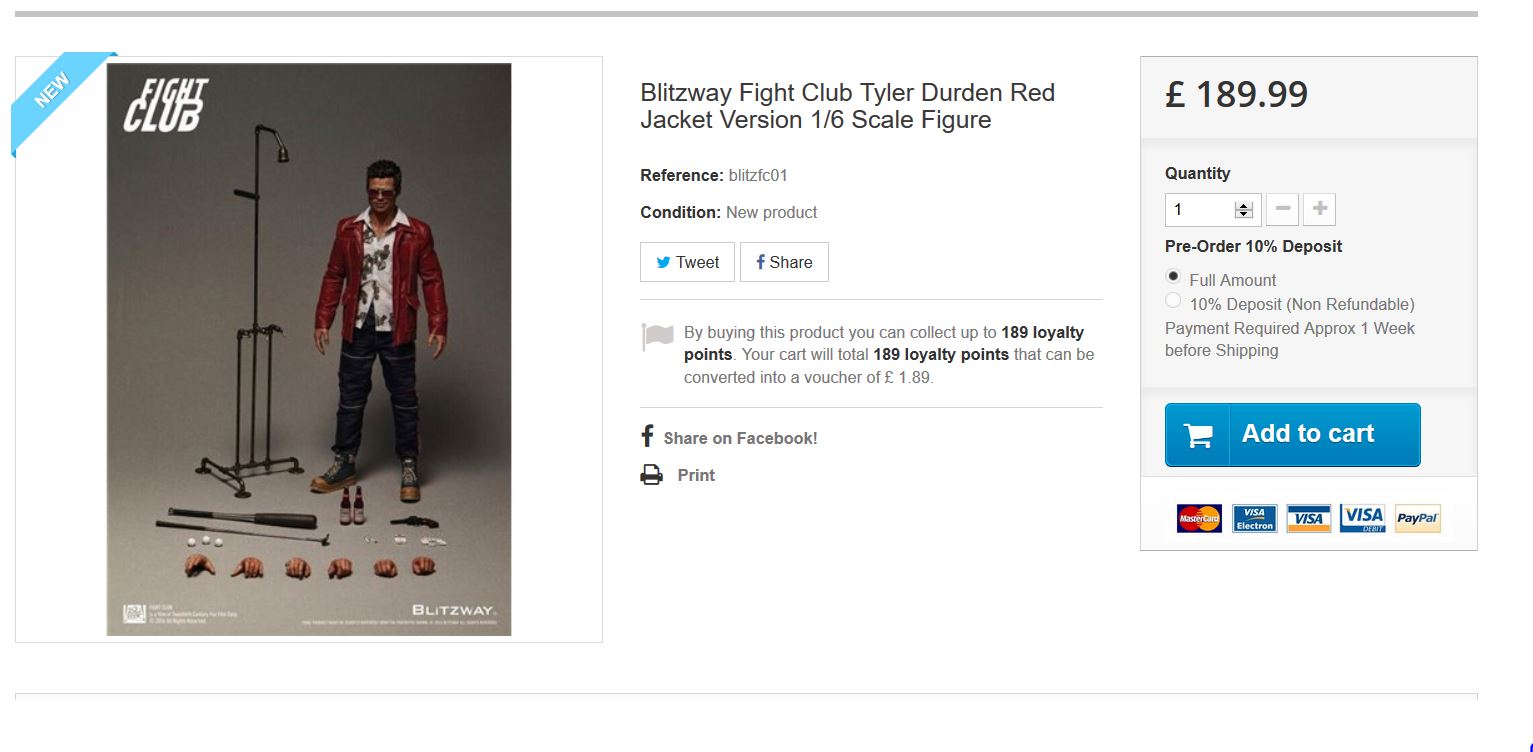Screen dimensions: 1533x752
Task: Click the printer icon next to Print
Action: tap(651, 475)
